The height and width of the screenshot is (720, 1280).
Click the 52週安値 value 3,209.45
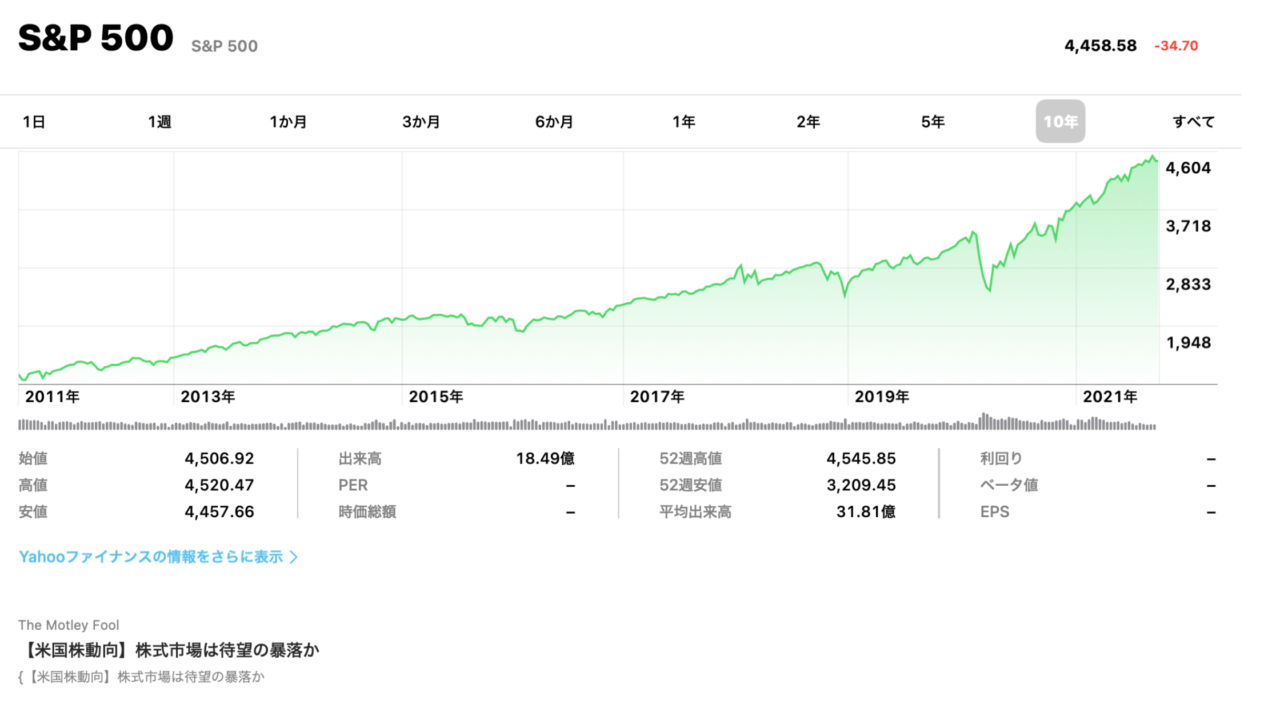(861, 485)
